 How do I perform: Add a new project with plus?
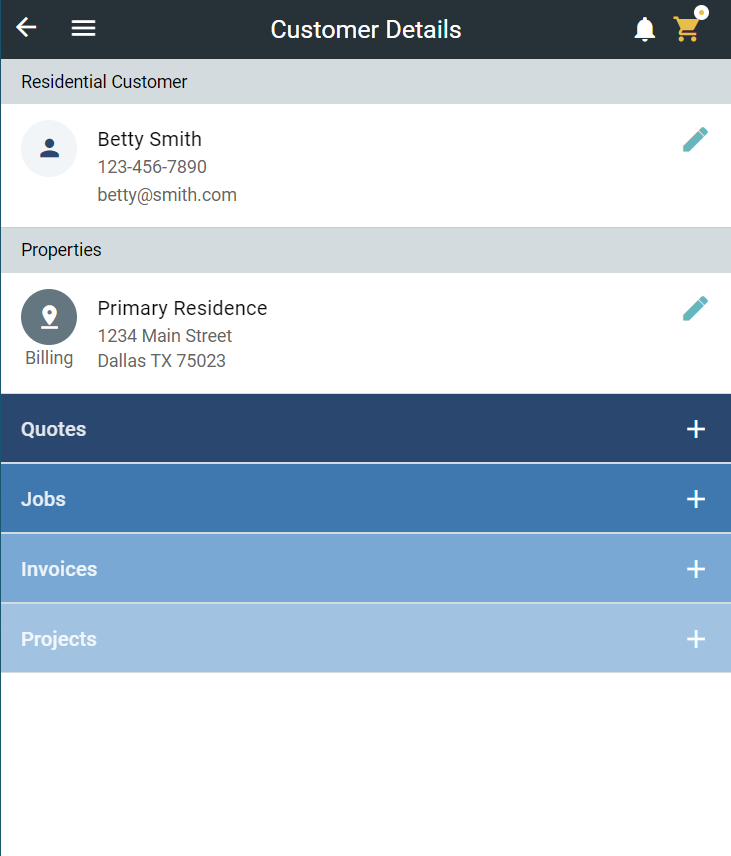(696, 639)
